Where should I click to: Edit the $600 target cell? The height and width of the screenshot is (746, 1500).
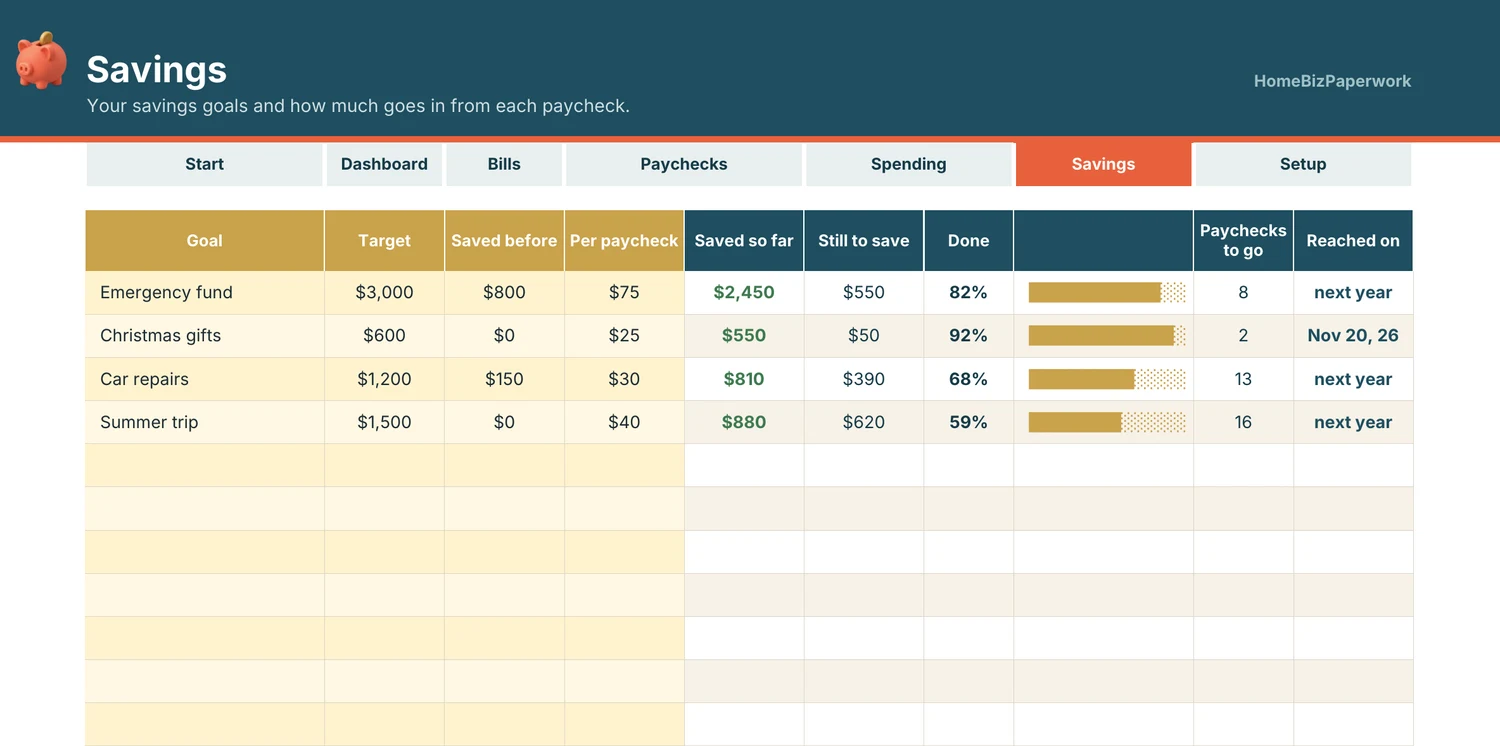[x=385, y=336]
